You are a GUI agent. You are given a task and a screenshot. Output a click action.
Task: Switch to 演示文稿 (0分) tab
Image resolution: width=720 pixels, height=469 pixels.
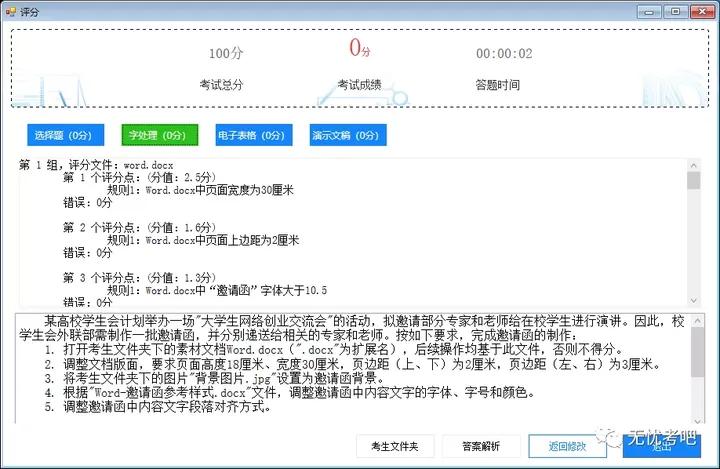click(348, 135)
